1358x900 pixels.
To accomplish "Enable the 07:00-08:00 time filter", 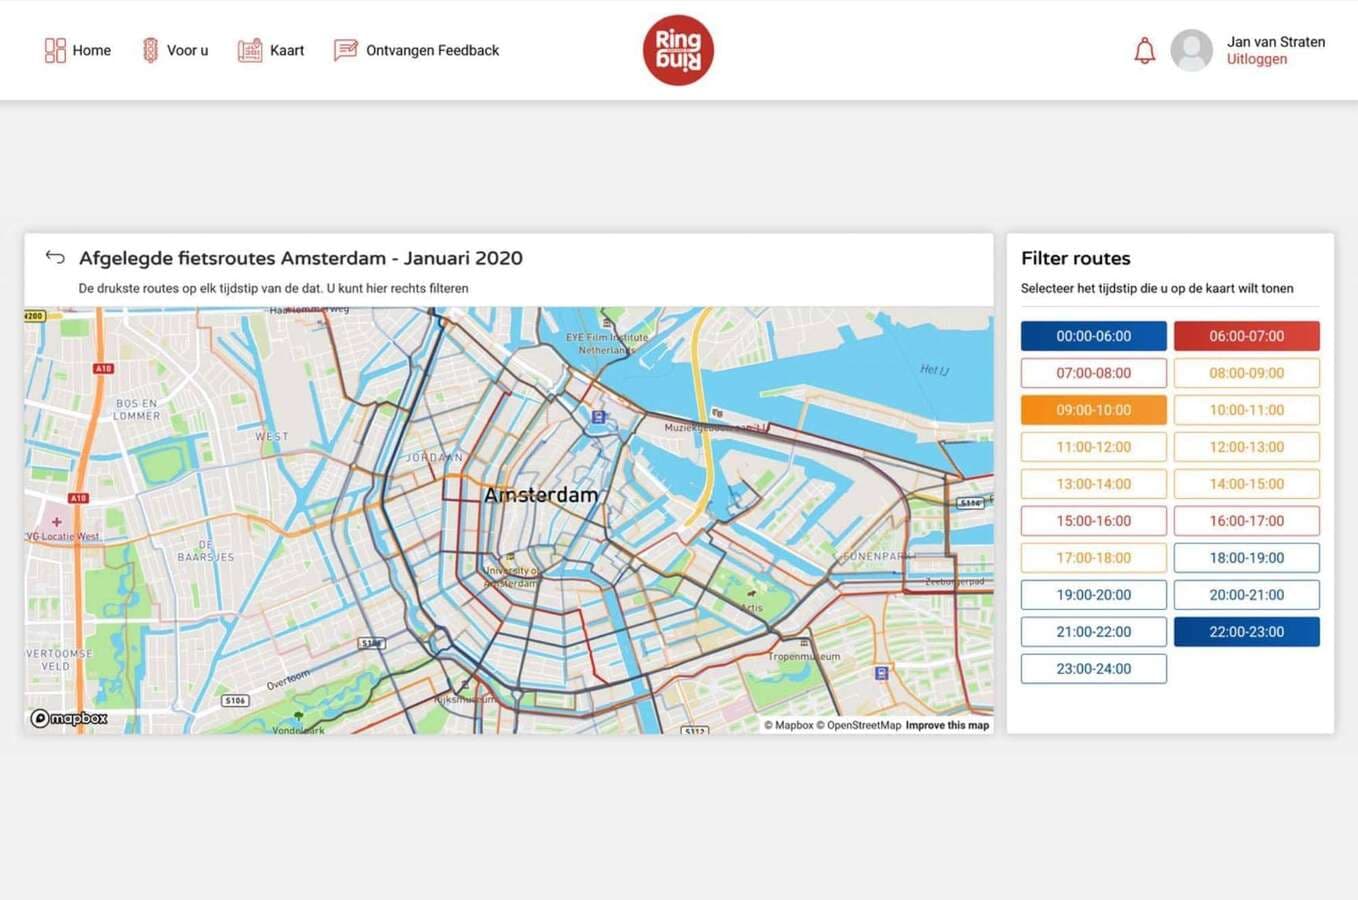I will (x=1093, y=373).
